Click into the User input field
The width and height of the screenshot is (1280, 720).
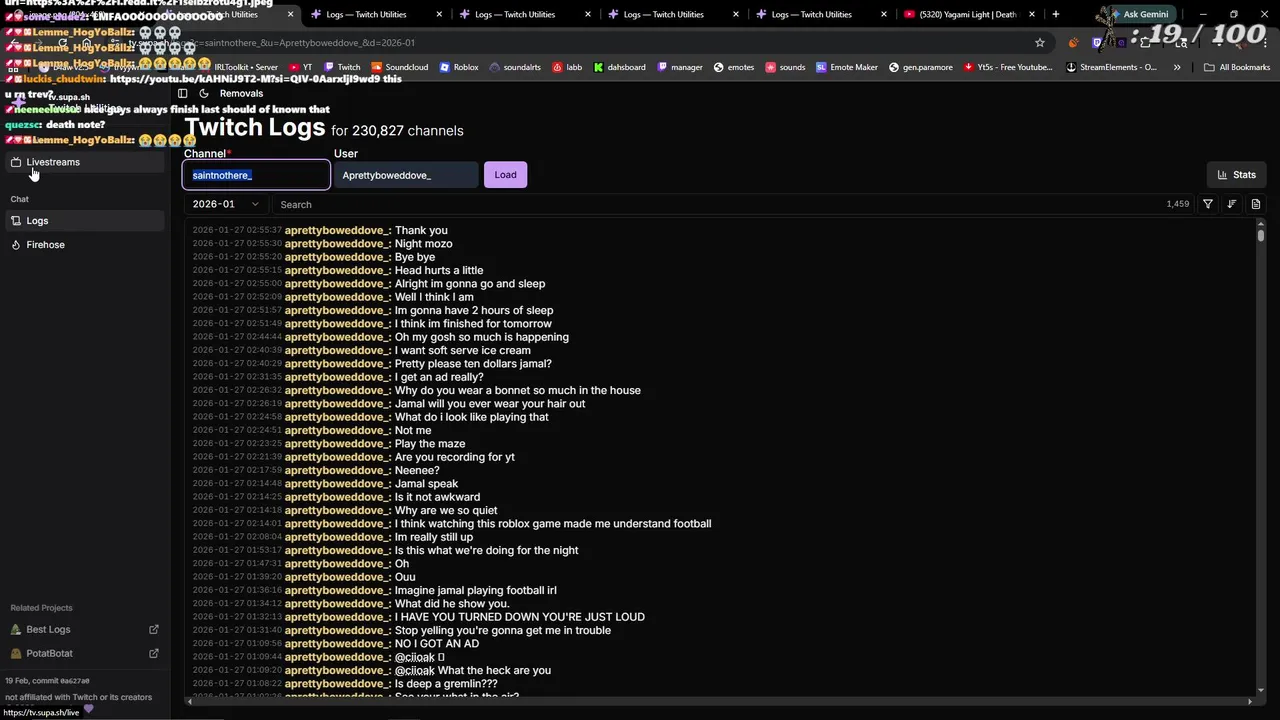tap(406, 175)
